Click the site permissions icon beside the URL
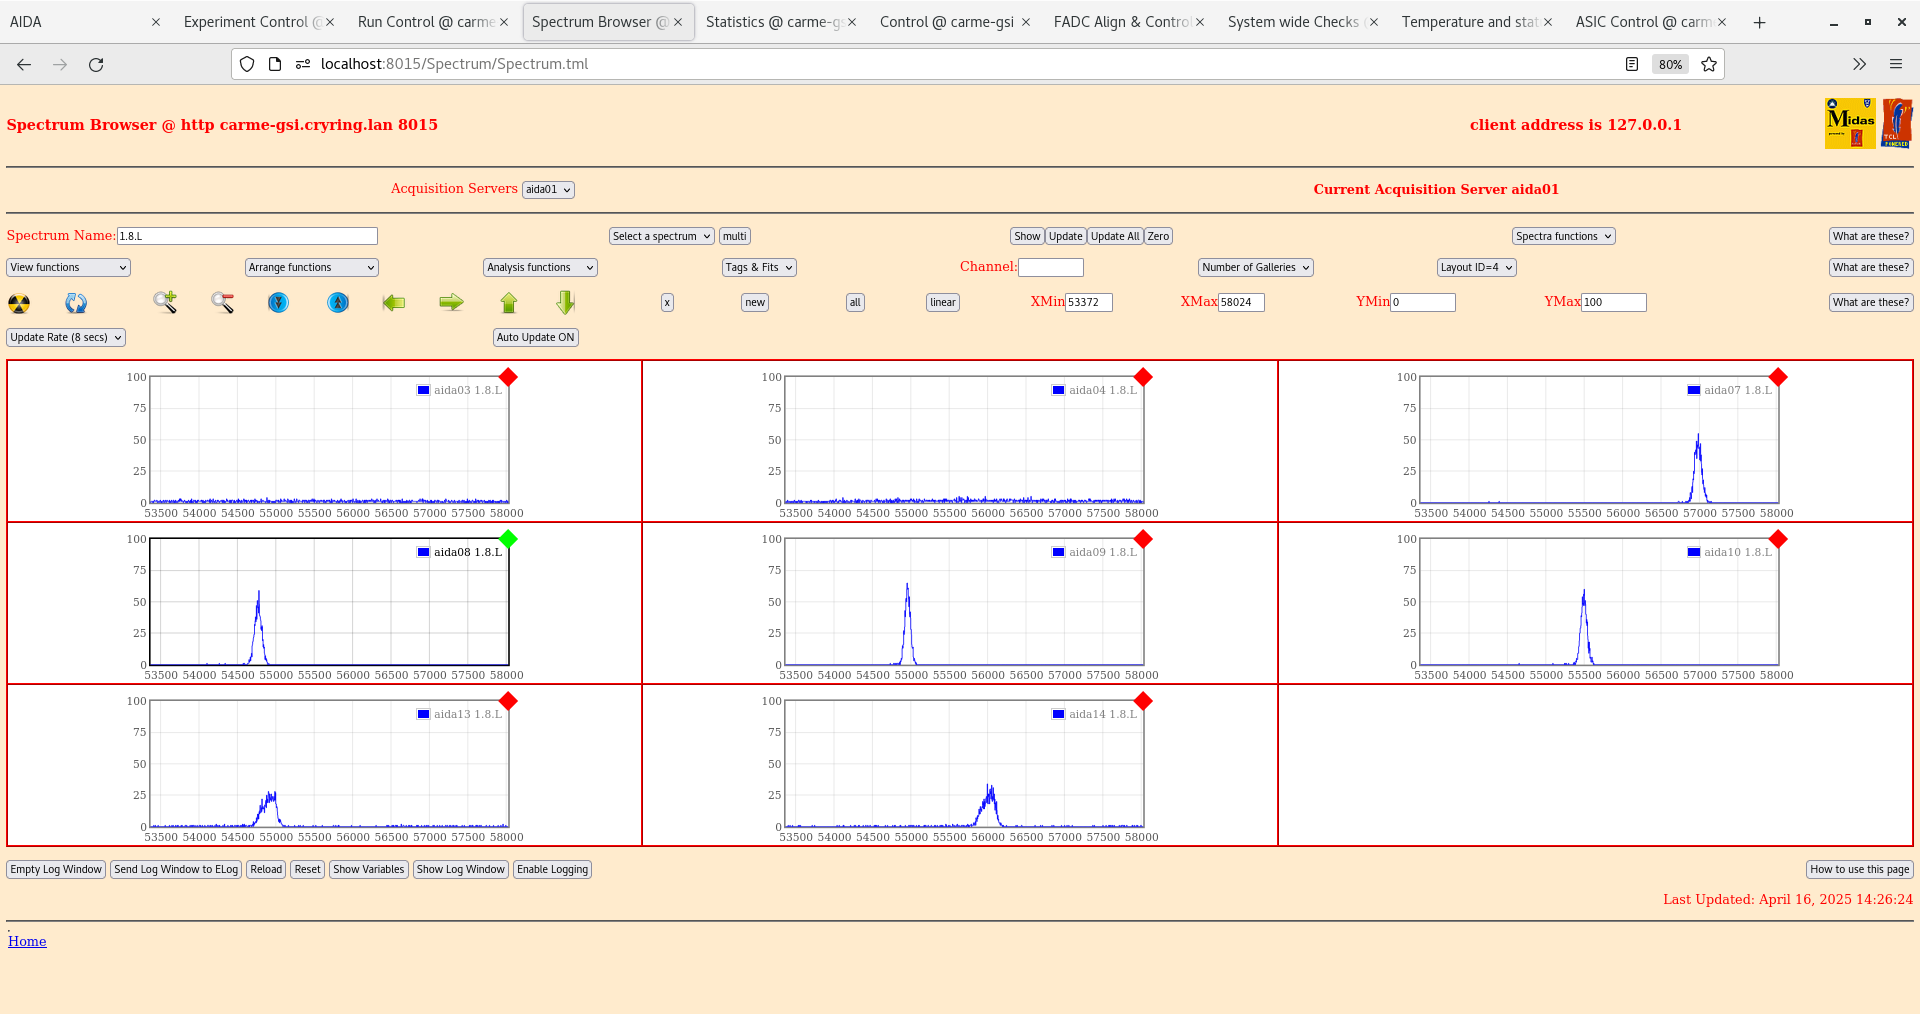 point(303,64)
